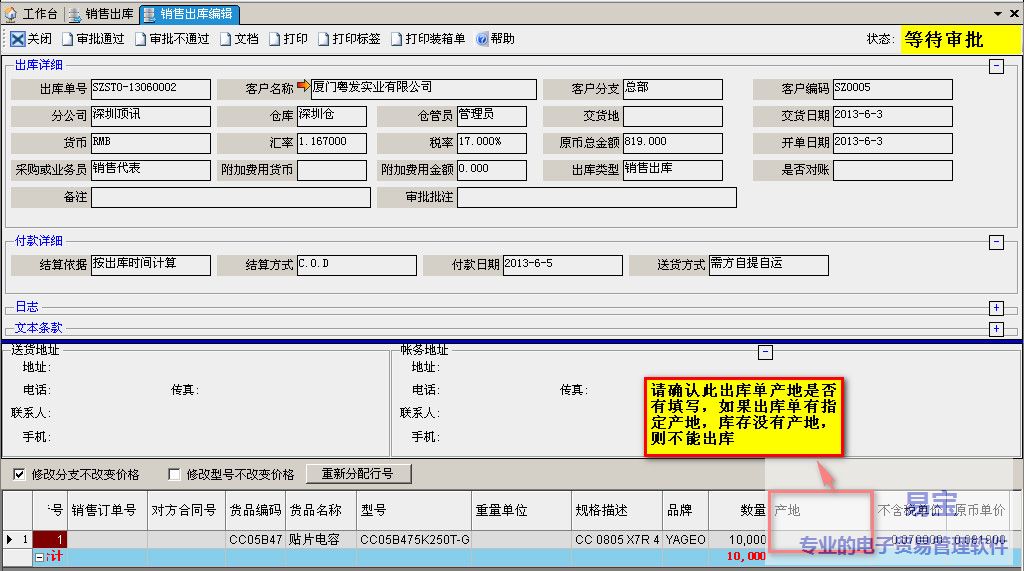Screen dimensions: 1024x571
Task: Click the 打印 (Print) toolbar icon
Action: tap(275, 39)
